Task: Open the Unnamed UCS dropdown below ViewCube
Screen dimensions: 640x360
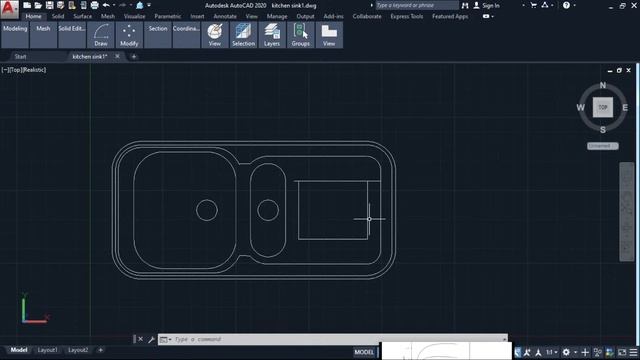Action: coord(603,146)
